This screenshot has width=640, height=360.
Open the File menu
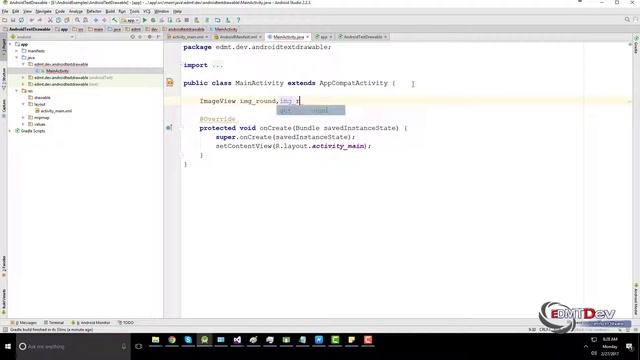pyautogui.click(x=5, y=11)
